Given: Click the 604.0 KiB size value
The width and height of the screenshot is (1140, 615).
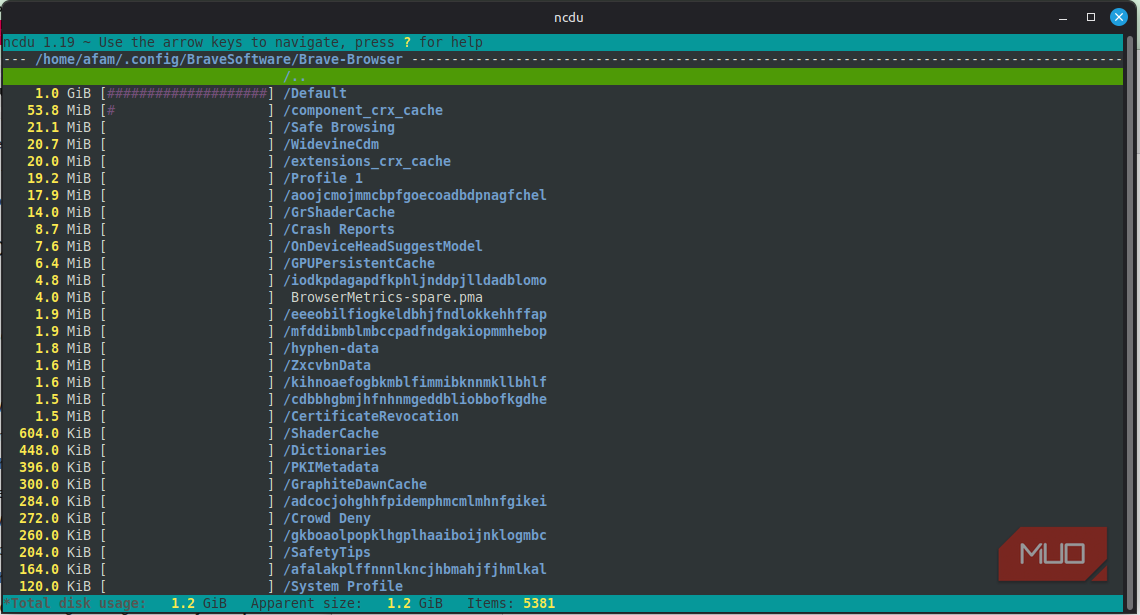Looking at the screenshot, I should coord(55,433).
